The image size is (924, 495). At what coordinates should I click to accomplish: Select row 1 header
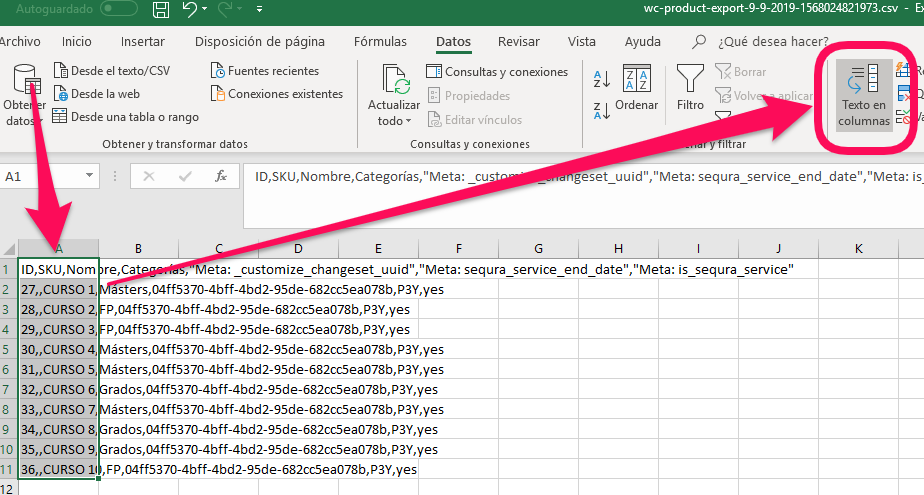point(8,269)
